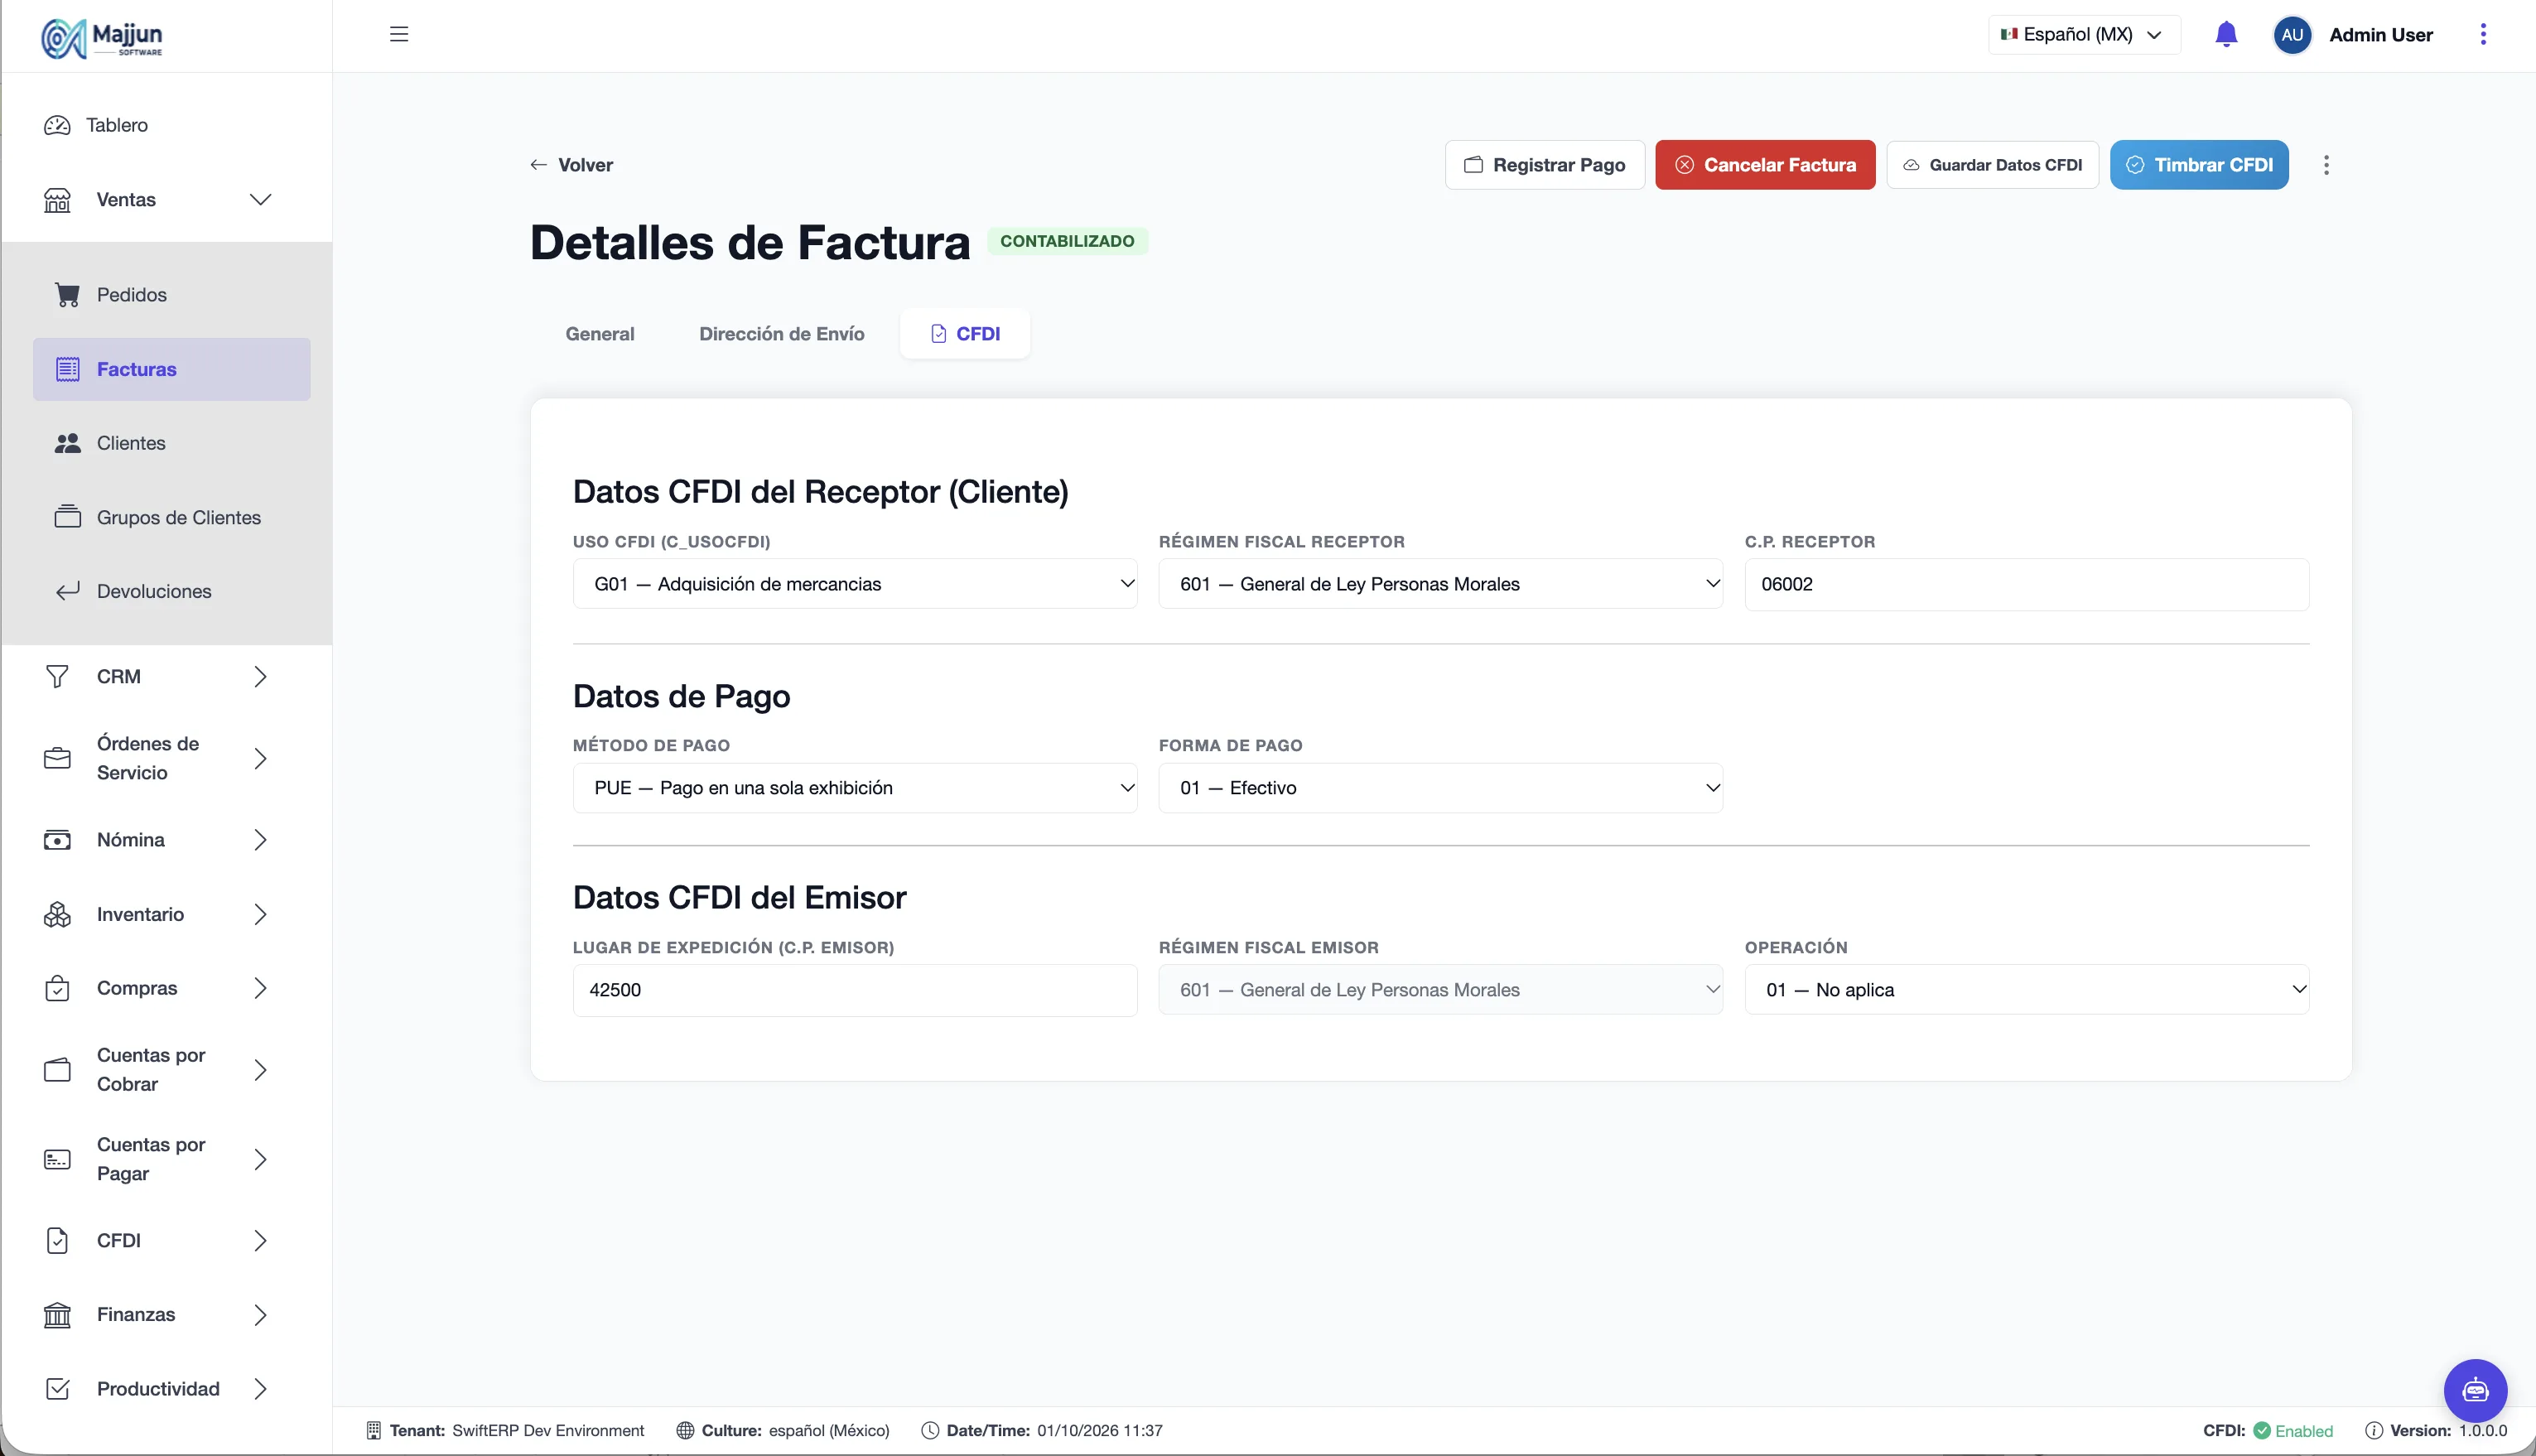Open the Uso CFDI dropdown

click(855, 584)
